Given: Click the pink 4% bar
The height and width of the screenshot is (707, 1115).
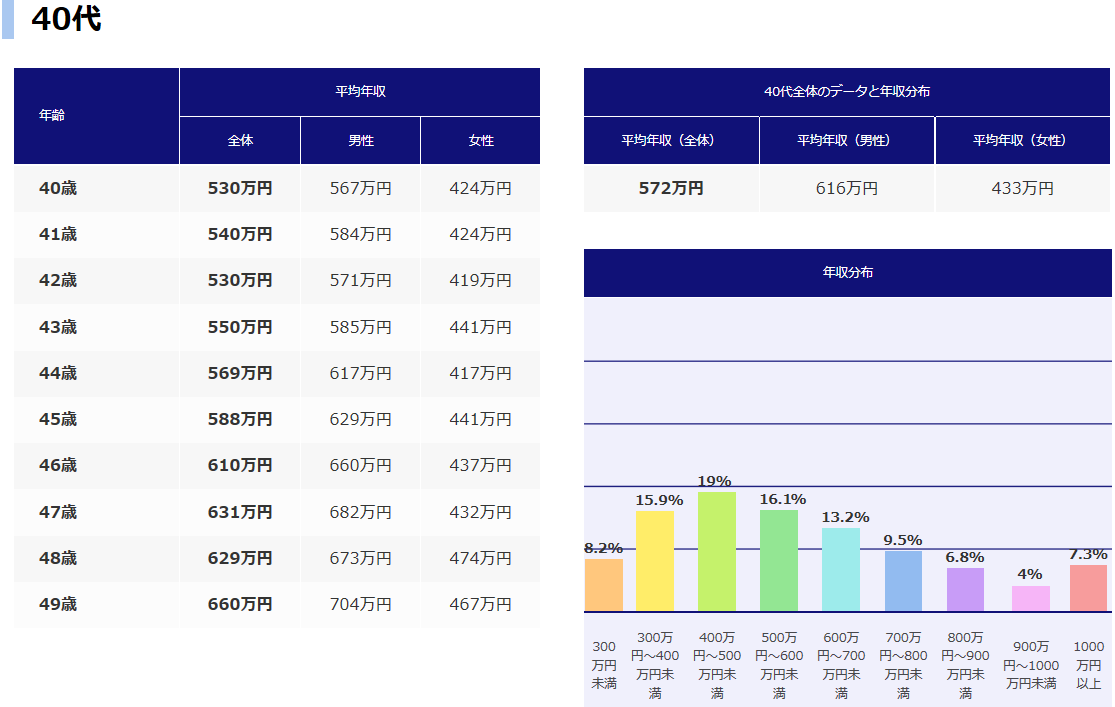Looking at the screenshot, I should click(1030, 598).
